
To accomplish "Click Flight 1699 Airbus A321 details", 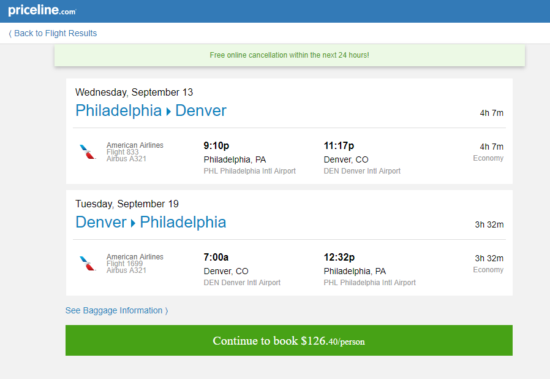I will coord(126,267).
